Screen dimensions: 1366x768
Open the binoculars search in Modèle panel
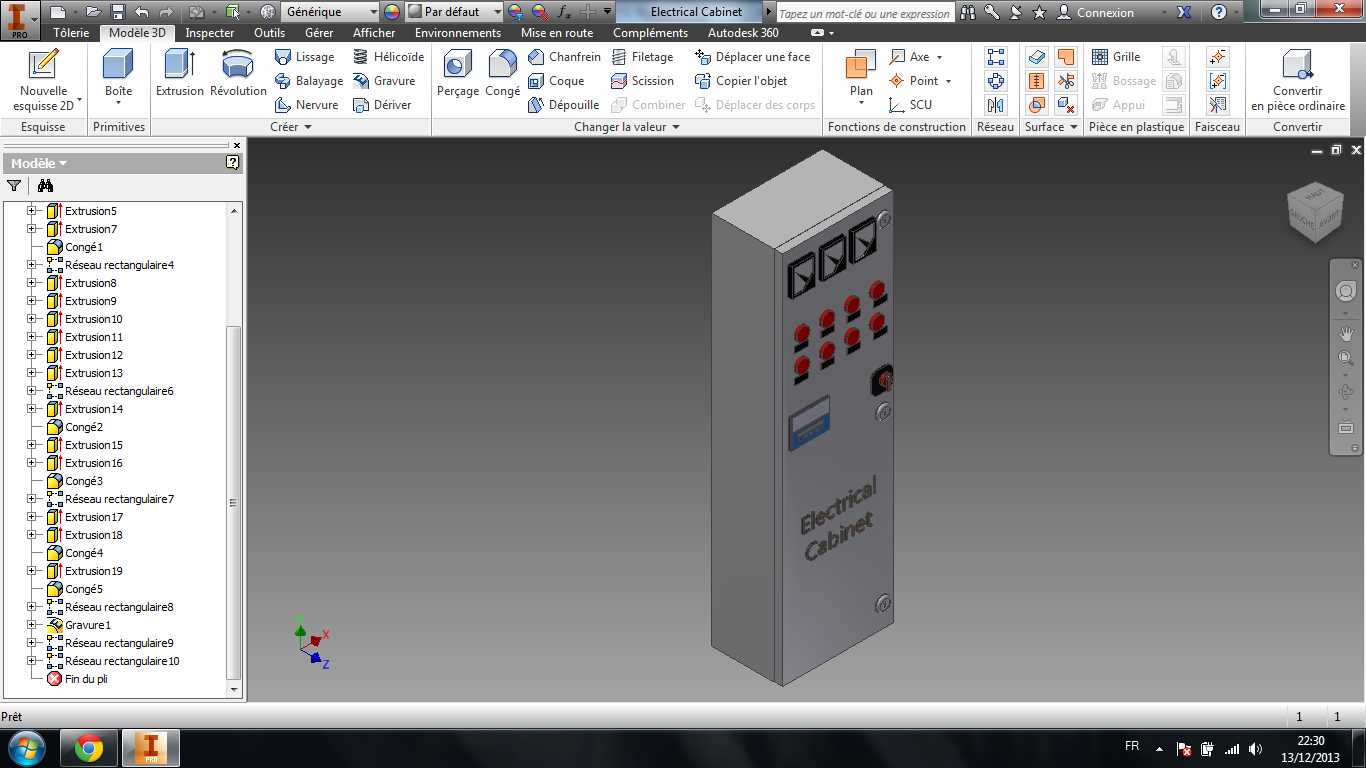tap(44, 185)
